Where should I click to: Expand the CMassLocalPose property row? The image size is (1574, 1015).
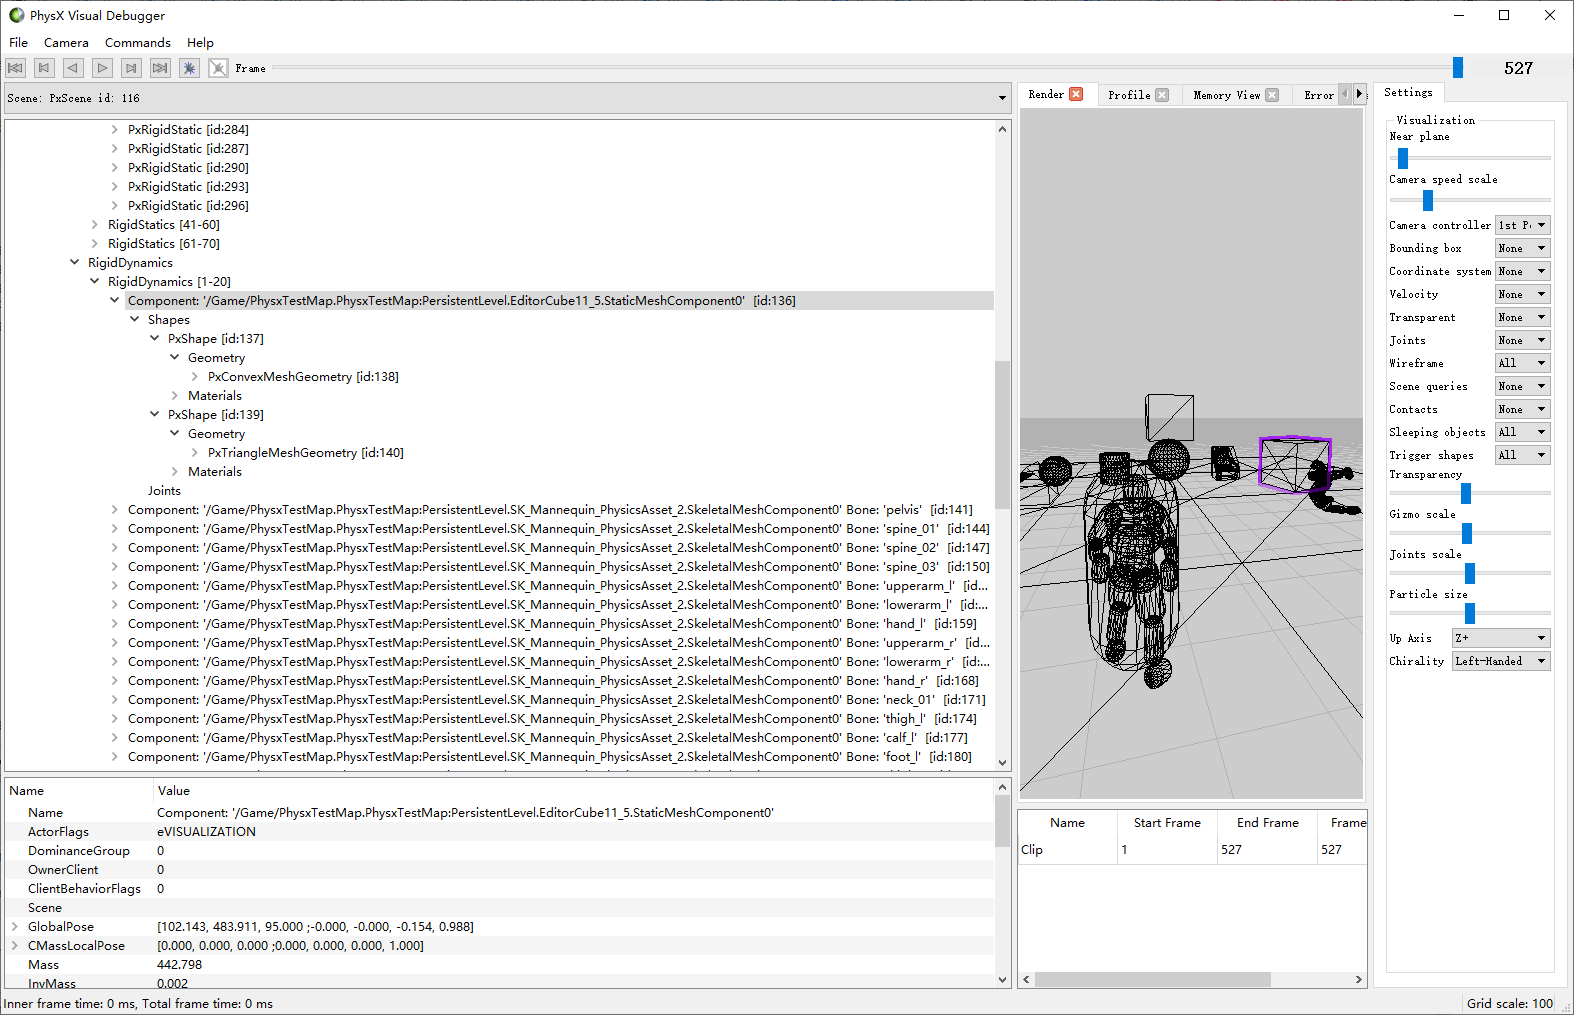[x=15, y=946]
